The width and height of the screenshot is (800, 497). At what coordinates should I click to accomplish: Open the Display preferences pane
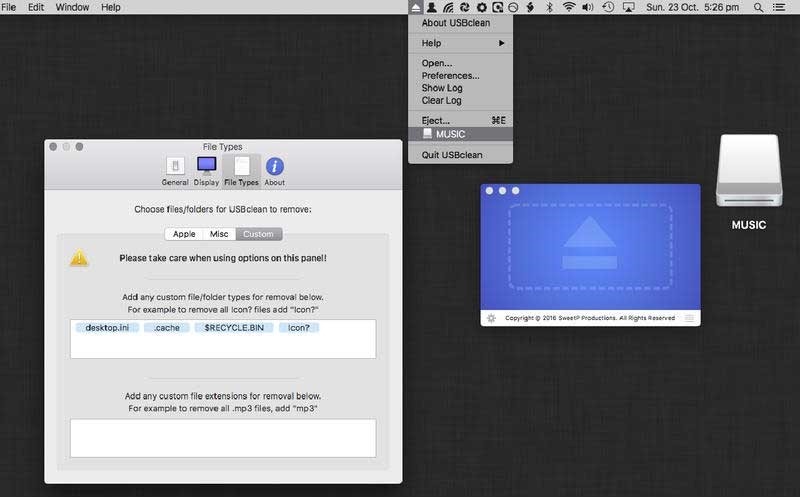point(206,171)
